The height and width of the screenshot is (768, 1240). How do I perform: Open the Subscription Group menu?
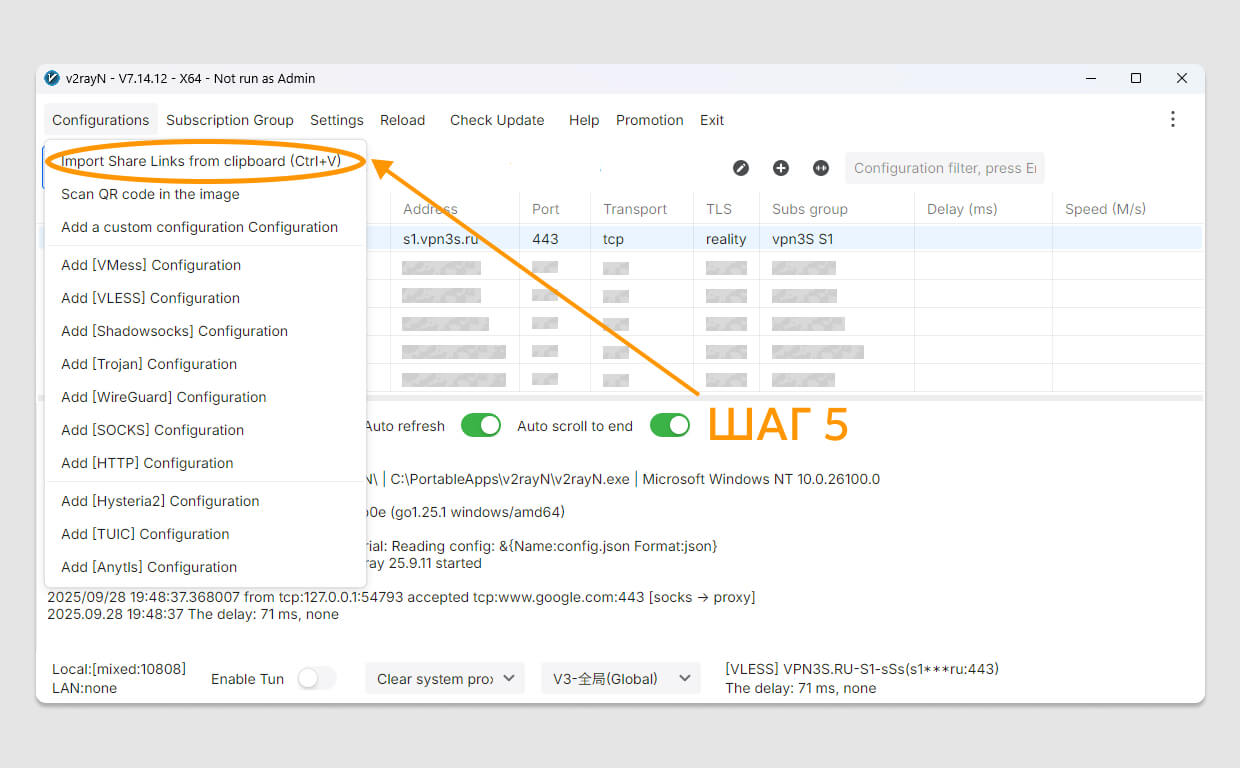click(x=229, y=120)
